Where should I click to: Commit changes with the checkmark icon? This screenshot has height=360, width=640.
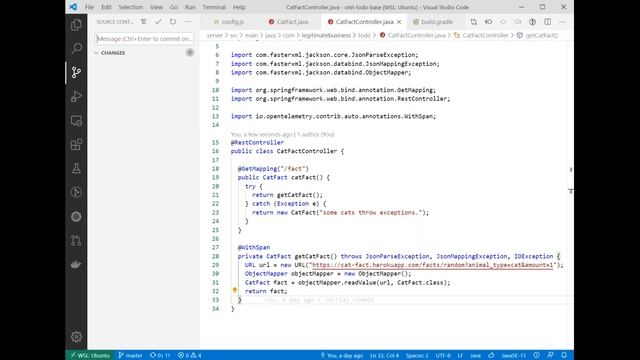(158, 22)
